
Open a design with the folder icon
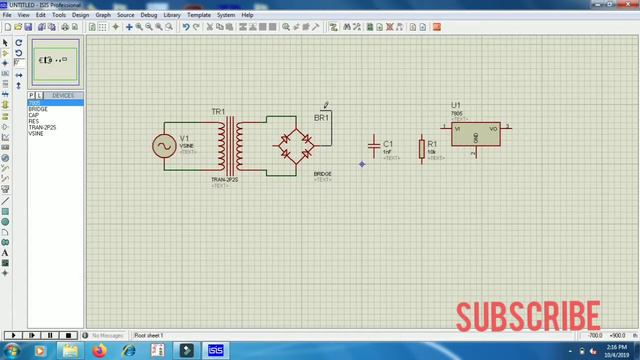tap(18, 27)
